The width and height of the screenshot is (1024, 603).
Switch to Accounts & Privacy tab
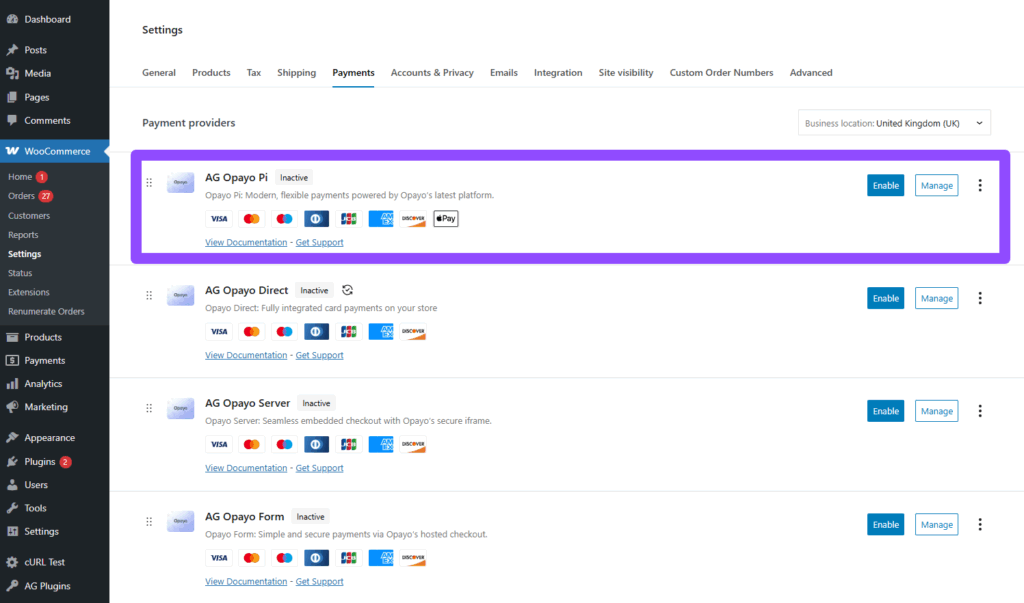point(432,73)
